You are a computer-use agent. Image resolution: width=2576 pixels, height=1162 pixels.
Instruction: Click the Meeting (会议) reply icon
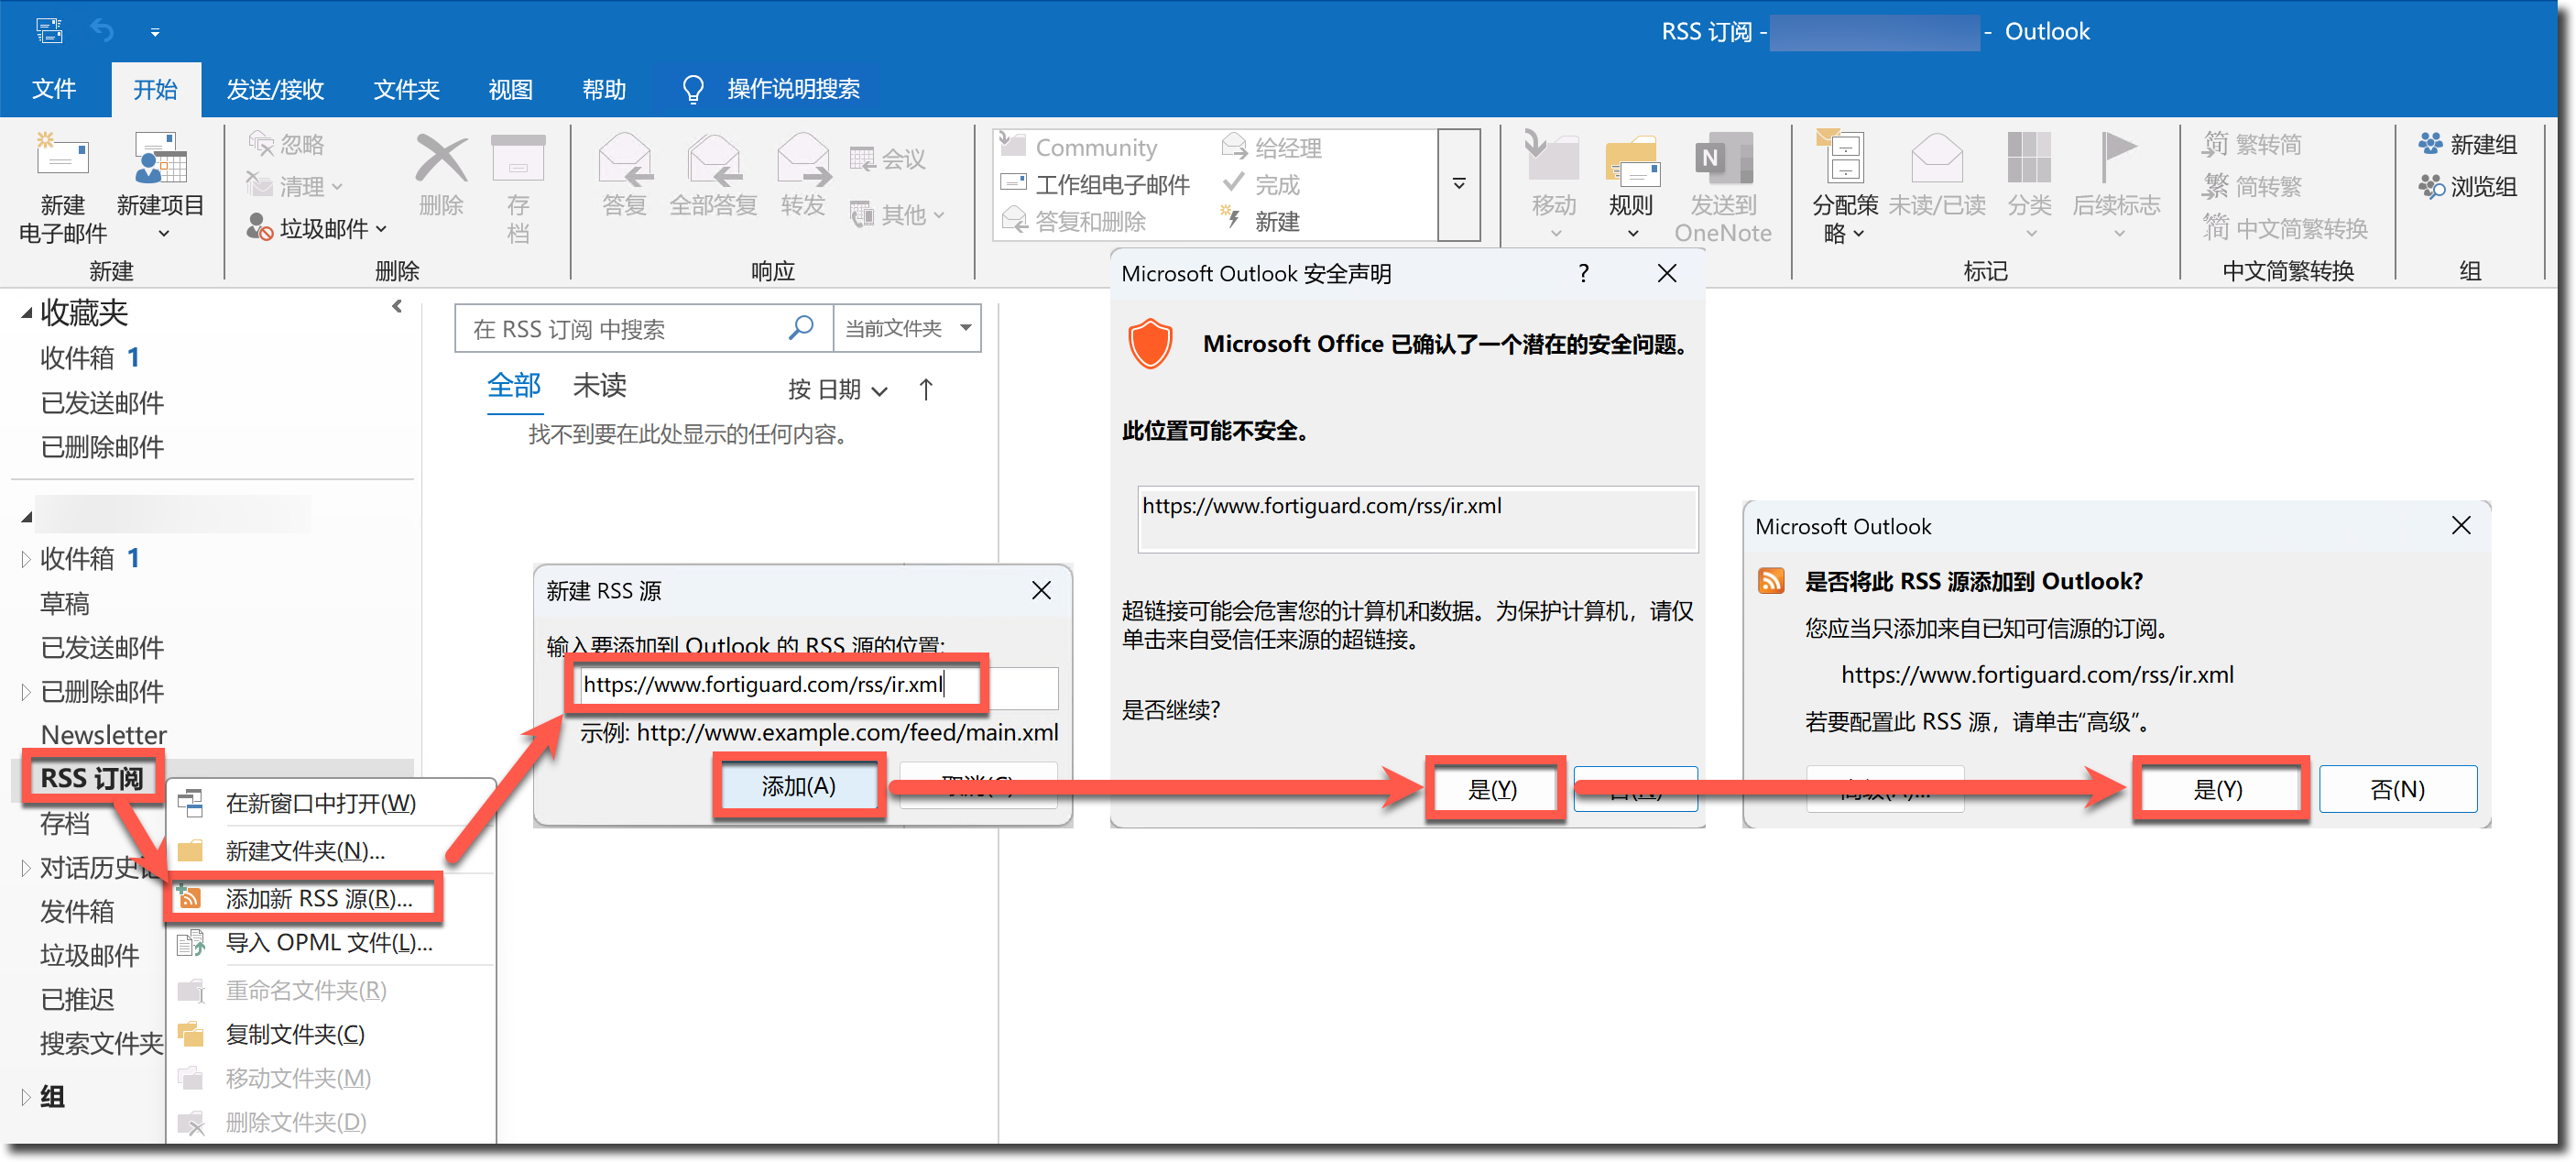(862, 159)
